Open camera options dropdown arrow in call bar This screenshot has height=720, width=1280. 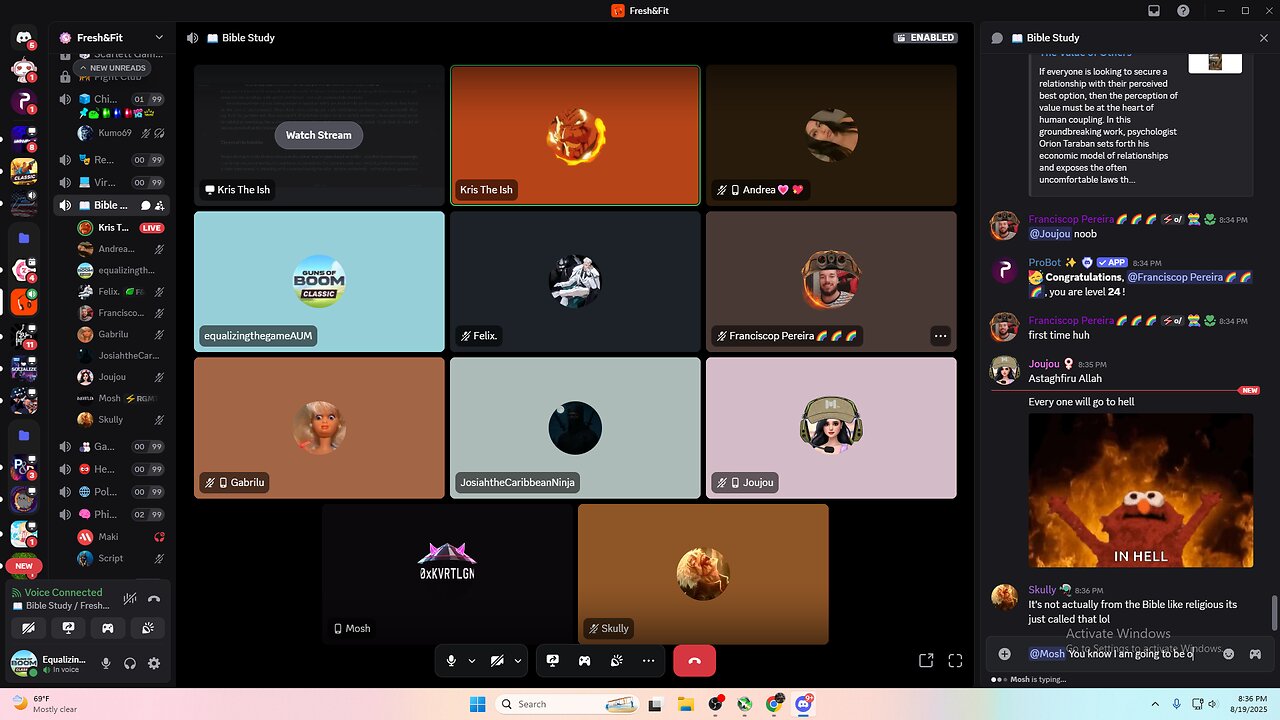click(x=518, y=660)
